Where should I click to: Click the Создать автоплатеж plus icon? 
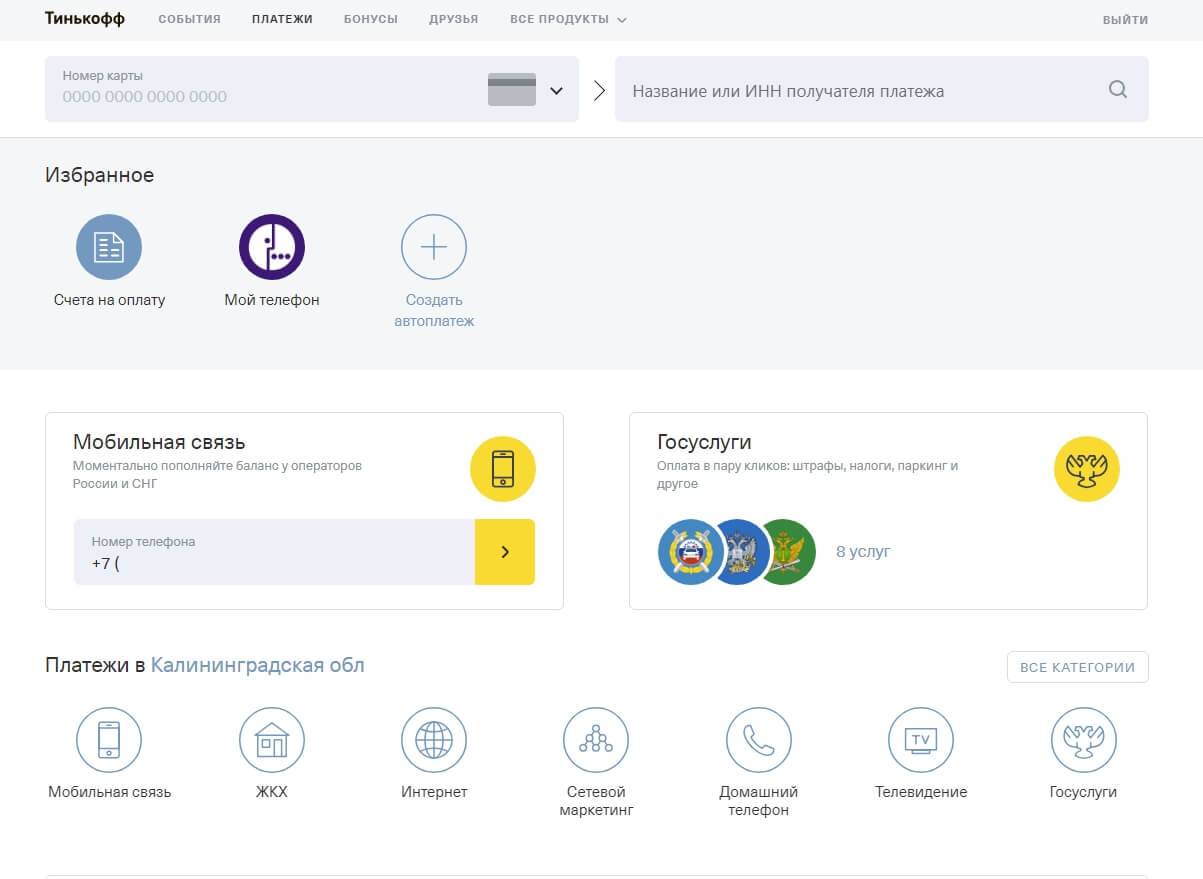point(433,247)
